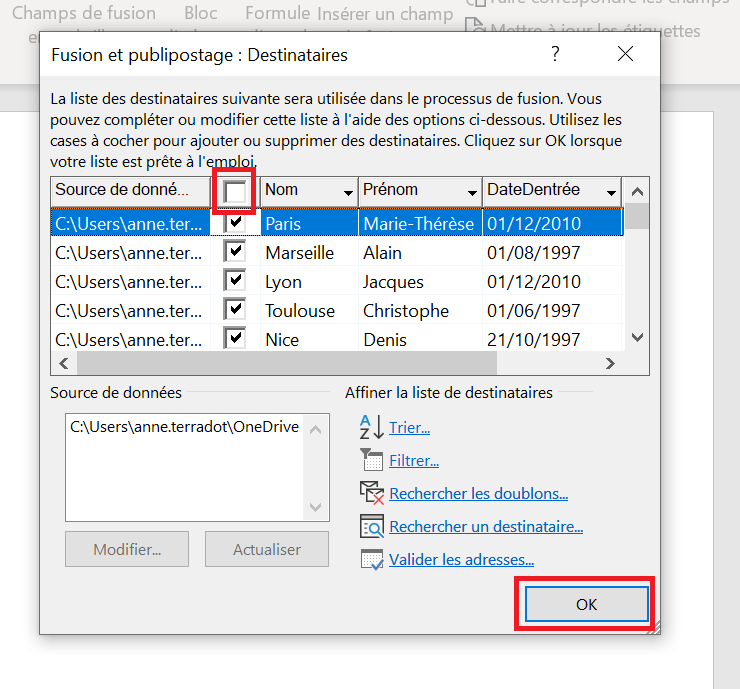
Task: Select the OneDrive data source entry
Action: tap(184, 427)
